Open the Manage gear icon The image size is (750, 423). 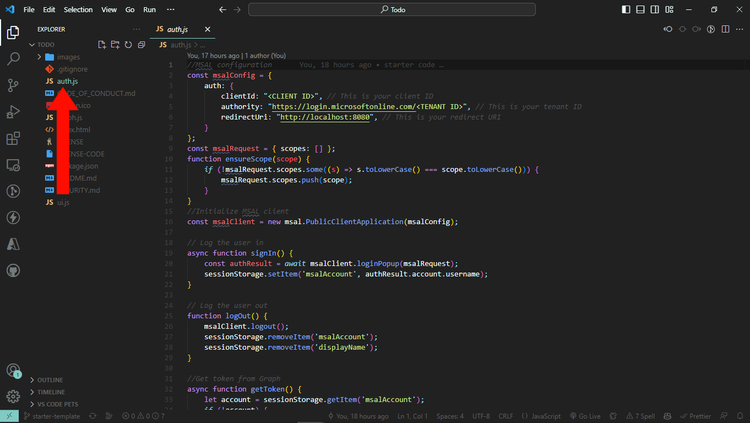(x=13, y=396)
